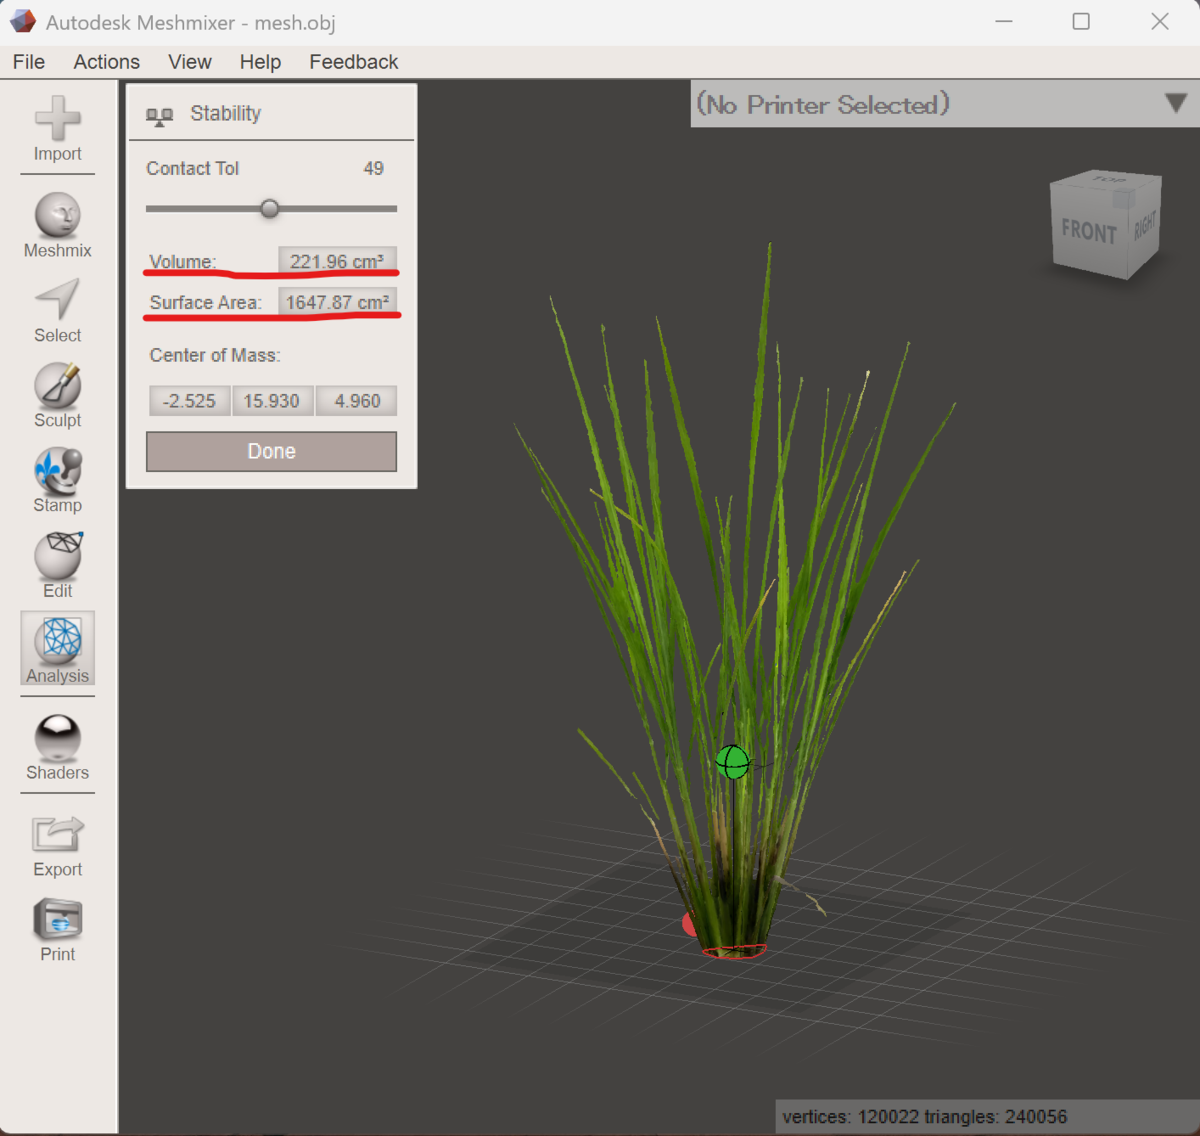The width and height of the screenshot is (1200, 1136).
Task: Open the File menu
Action: 29,62
